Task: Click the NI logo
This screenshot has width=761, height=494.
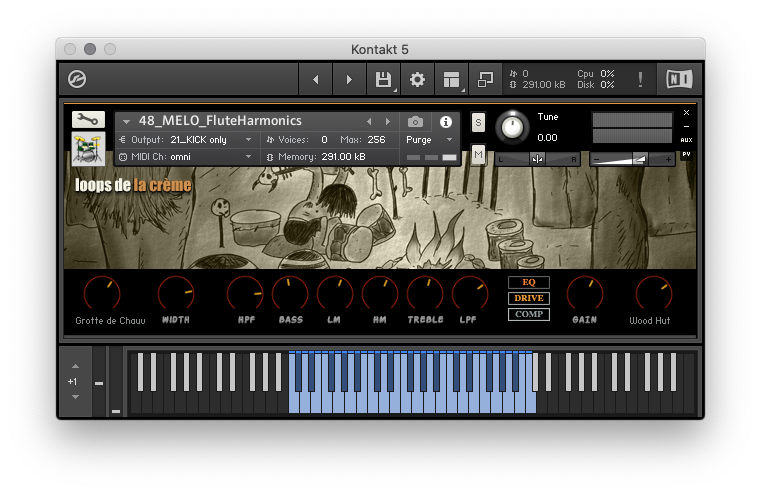Action: click(679, 79)
